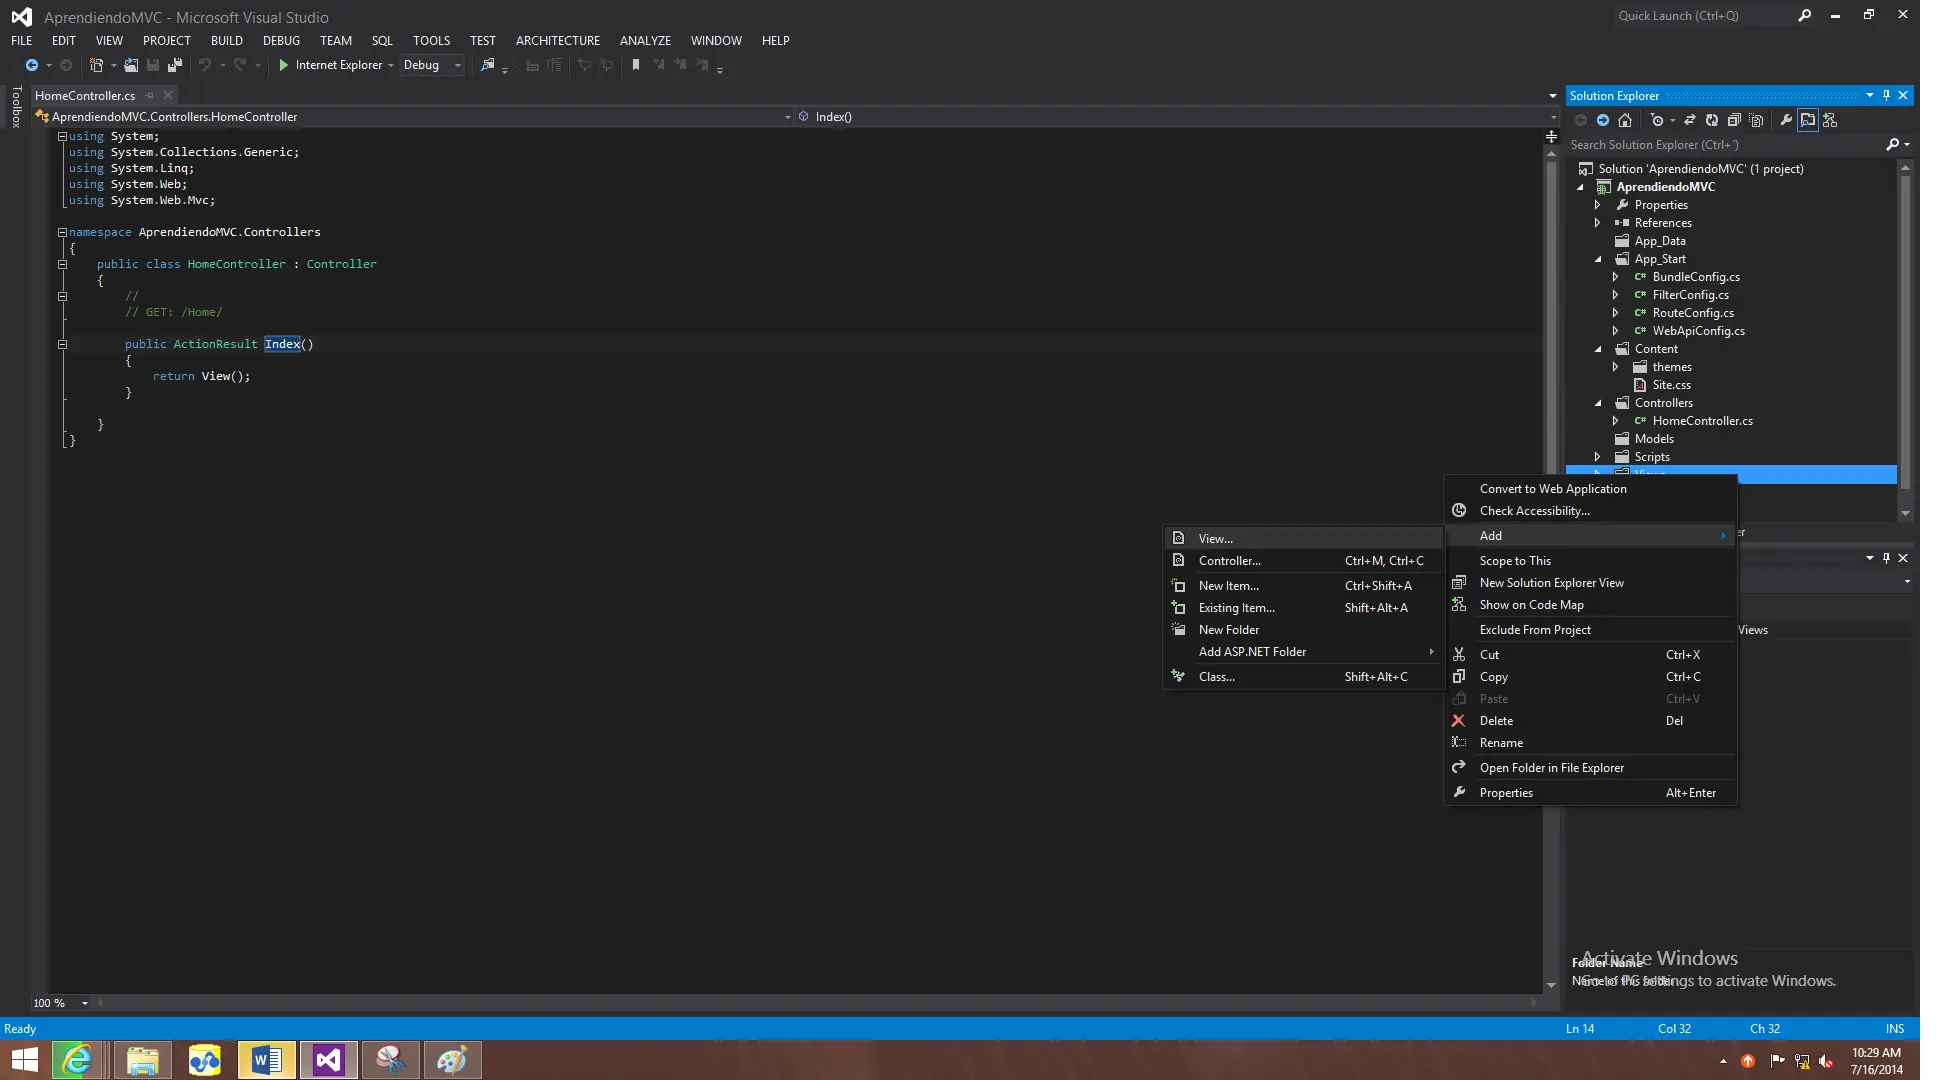The height and width of the screenshot is (1080, 1942).
Task: Toggle Show All Files in Solution Explorer
Action: [x=1756, y=120]
